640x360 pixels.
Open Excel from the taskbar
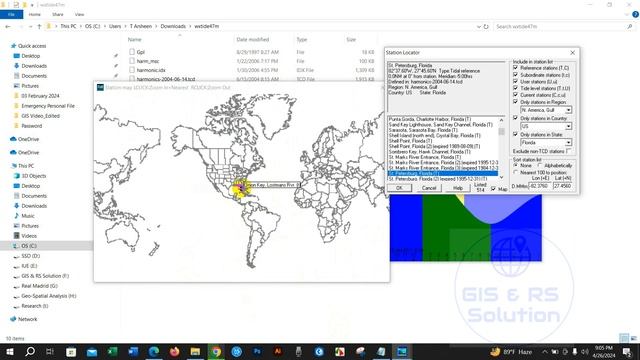(112, 351)
